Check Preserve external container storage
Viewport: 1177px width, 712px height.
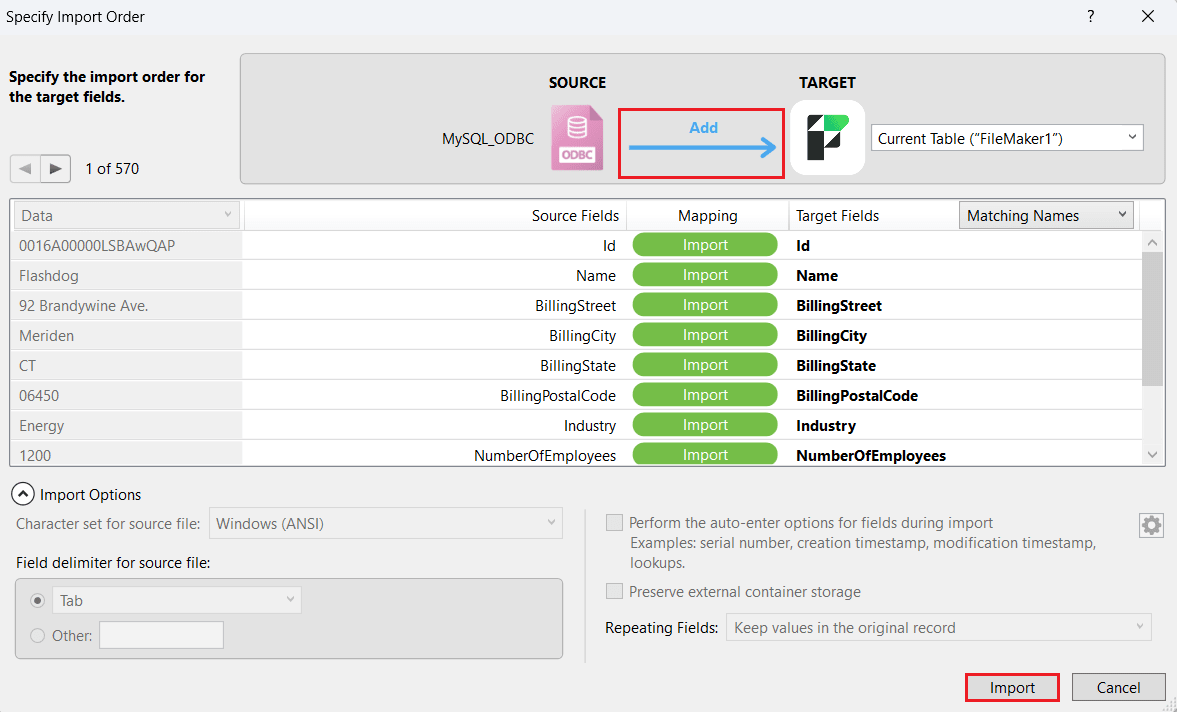(614, 591)
